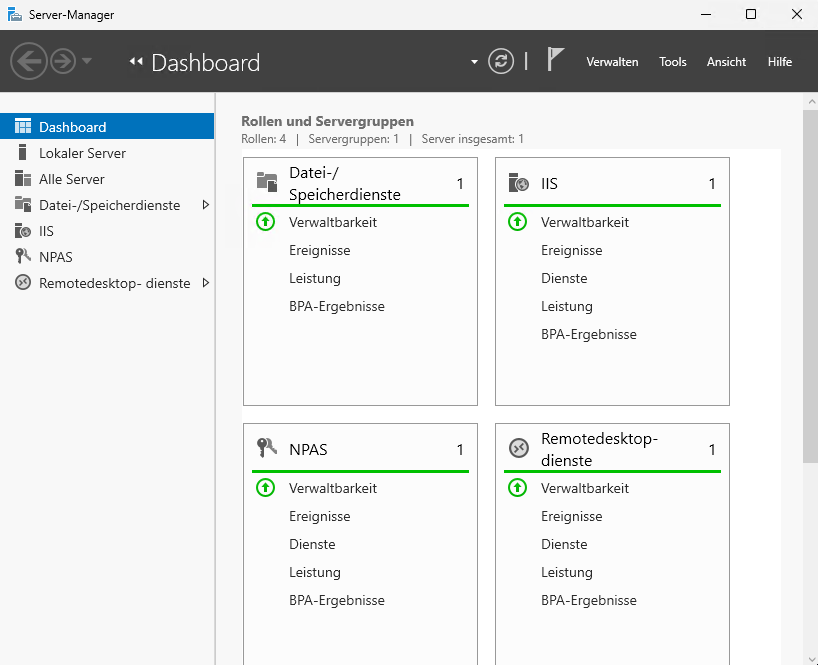Open the dropdown arrow beside refresh
The image size is (818, 665).
tap(474, 62)
